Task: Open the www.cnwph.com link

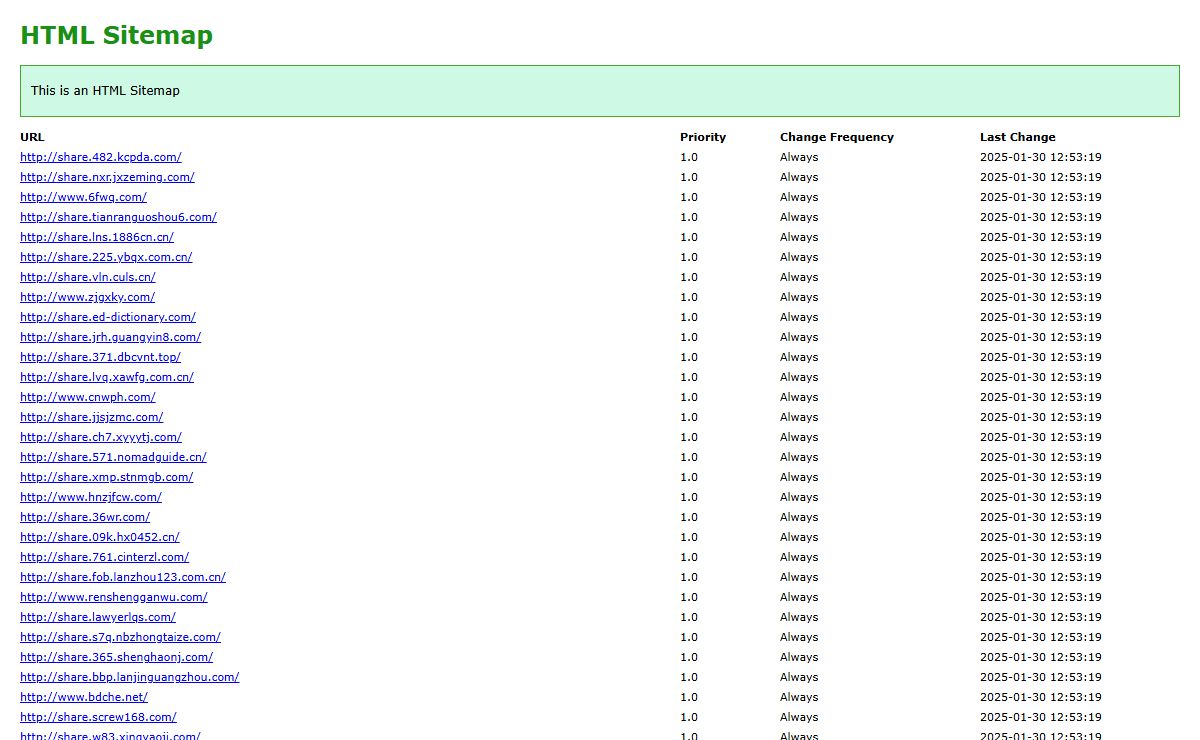Action: click(88, 397)
